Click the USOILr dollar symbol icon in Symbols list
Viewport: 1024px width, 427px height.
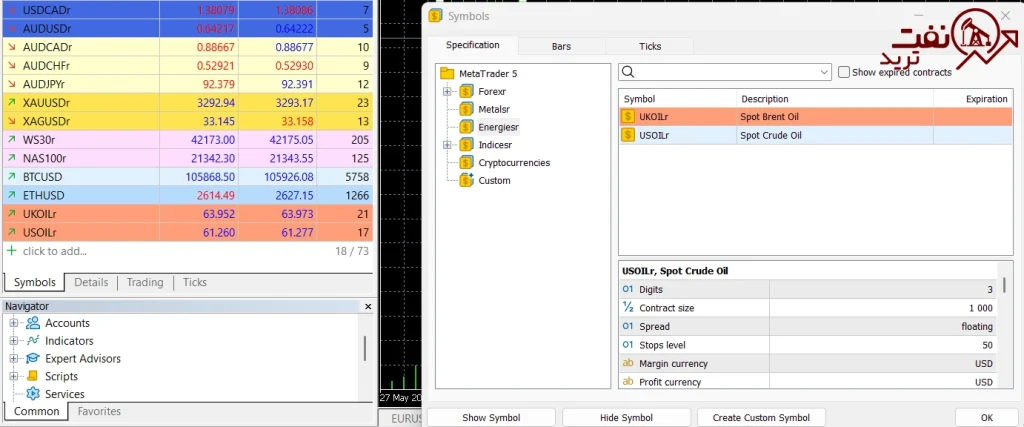(x=628, y=135)
